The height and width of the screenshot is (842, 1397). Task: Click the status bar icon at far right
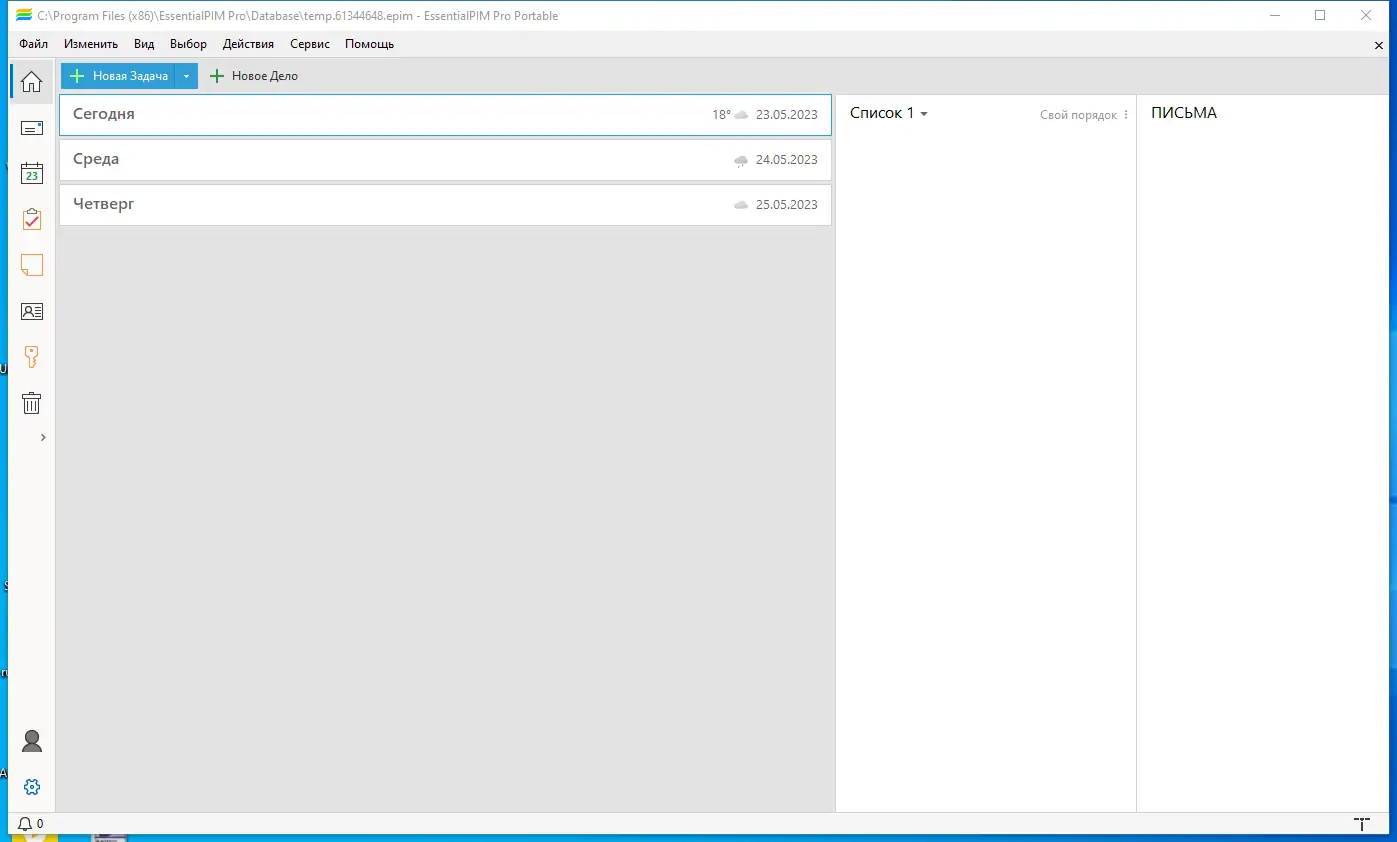point(1361,824)
